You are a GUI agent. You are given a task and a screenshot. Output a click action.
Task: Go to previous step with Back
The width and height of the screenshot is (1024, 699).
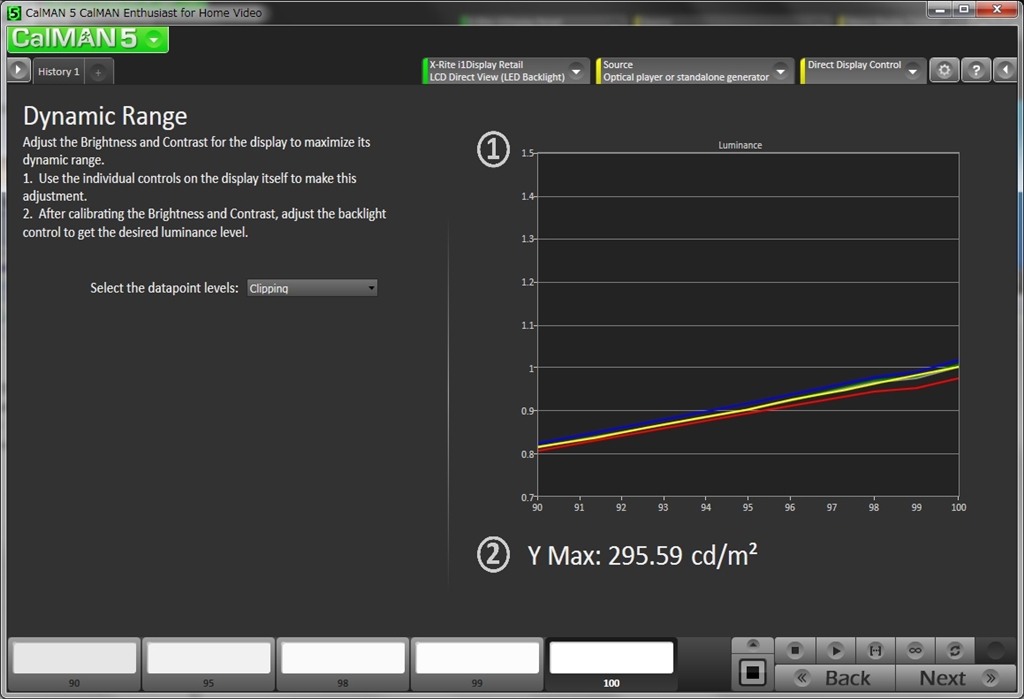tap(835, 678)
